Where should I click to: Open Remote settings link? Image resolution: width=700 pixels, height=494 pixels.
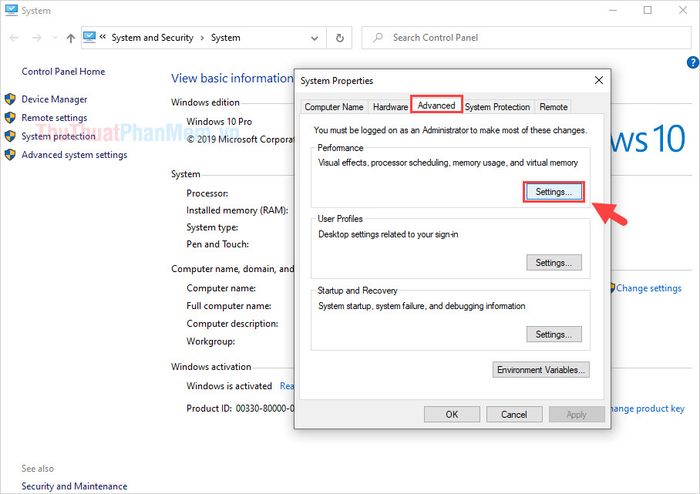[x=54, y=118]
